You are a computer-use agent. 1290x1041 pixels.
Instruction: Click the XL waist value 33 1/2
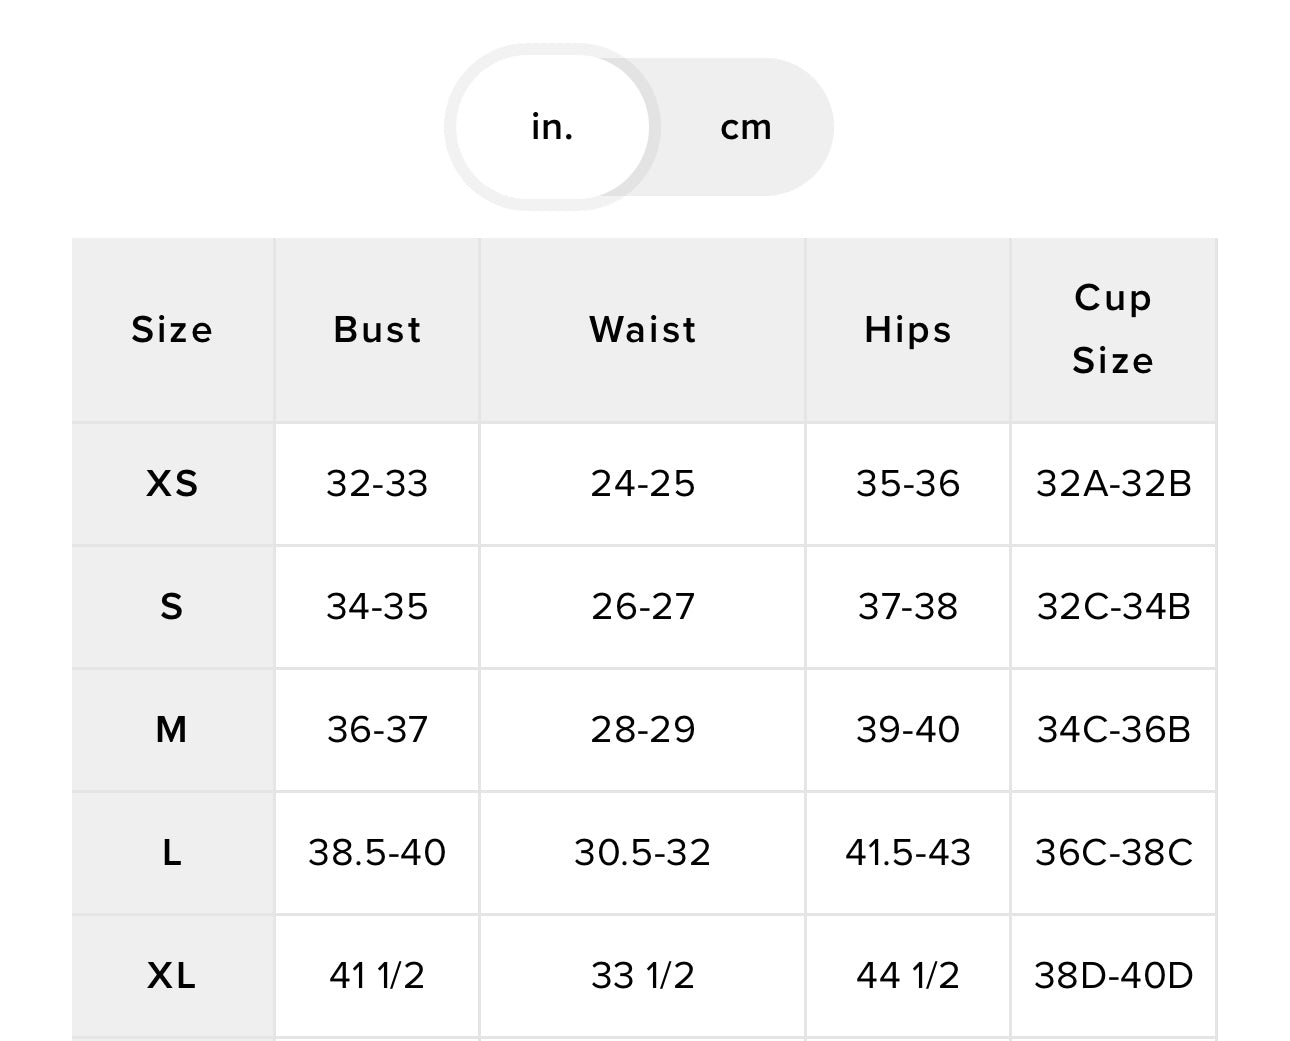[x=642, y=975]
